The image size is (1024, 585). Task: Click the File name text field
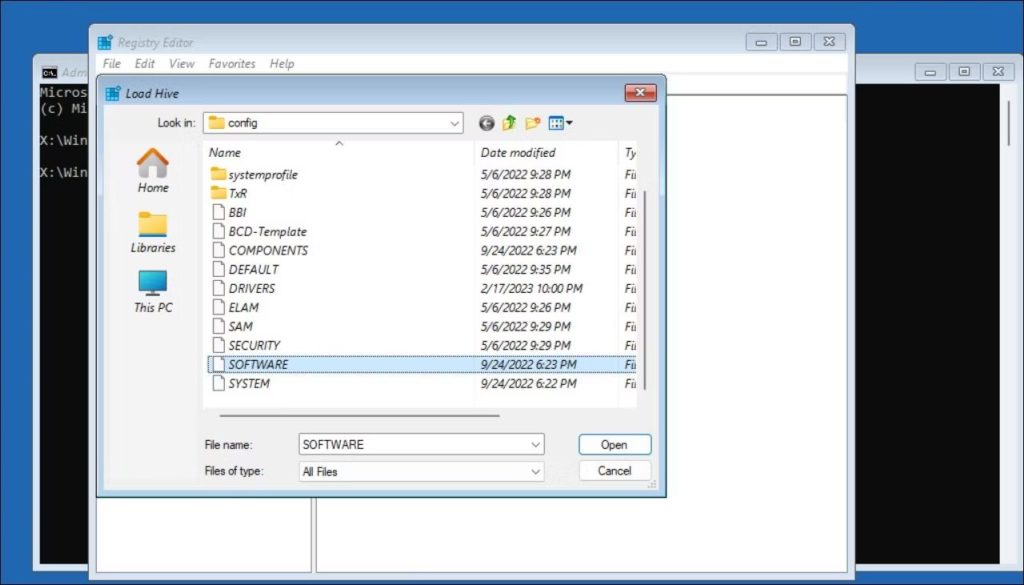click(412, 444)
